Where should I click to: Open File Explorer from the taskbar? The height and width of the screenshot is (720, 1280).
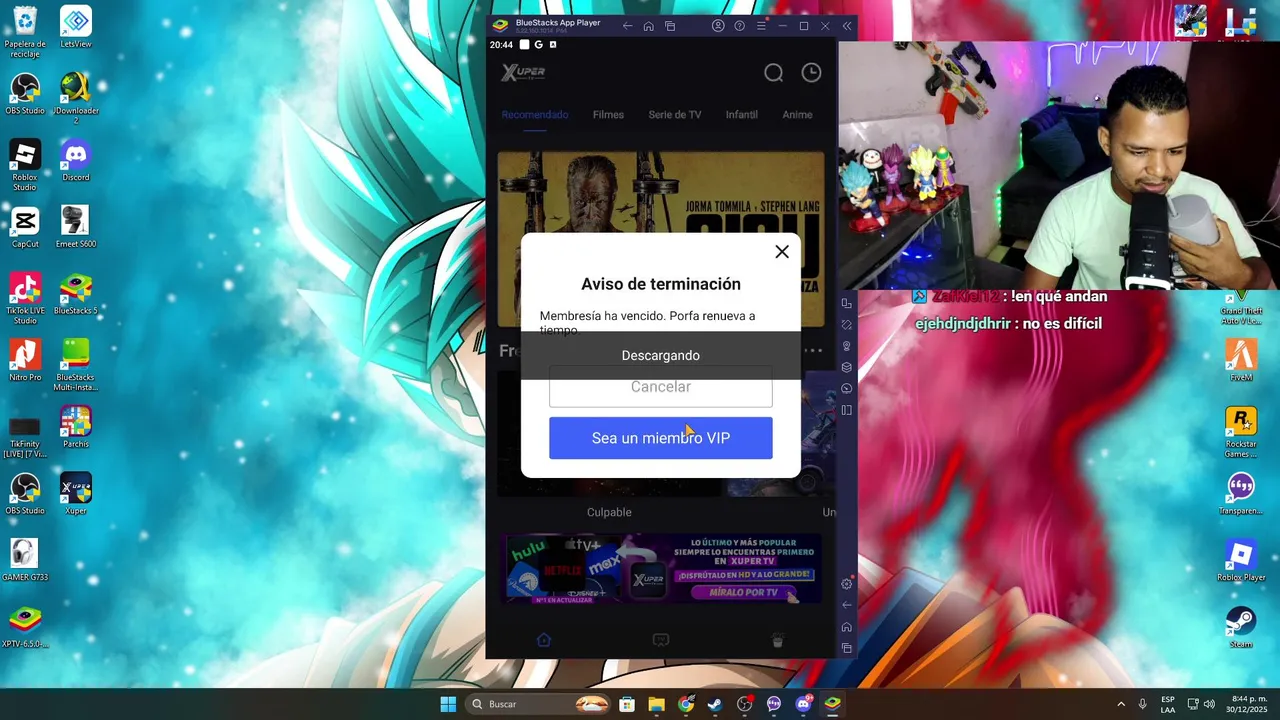(x=656, y=704)
